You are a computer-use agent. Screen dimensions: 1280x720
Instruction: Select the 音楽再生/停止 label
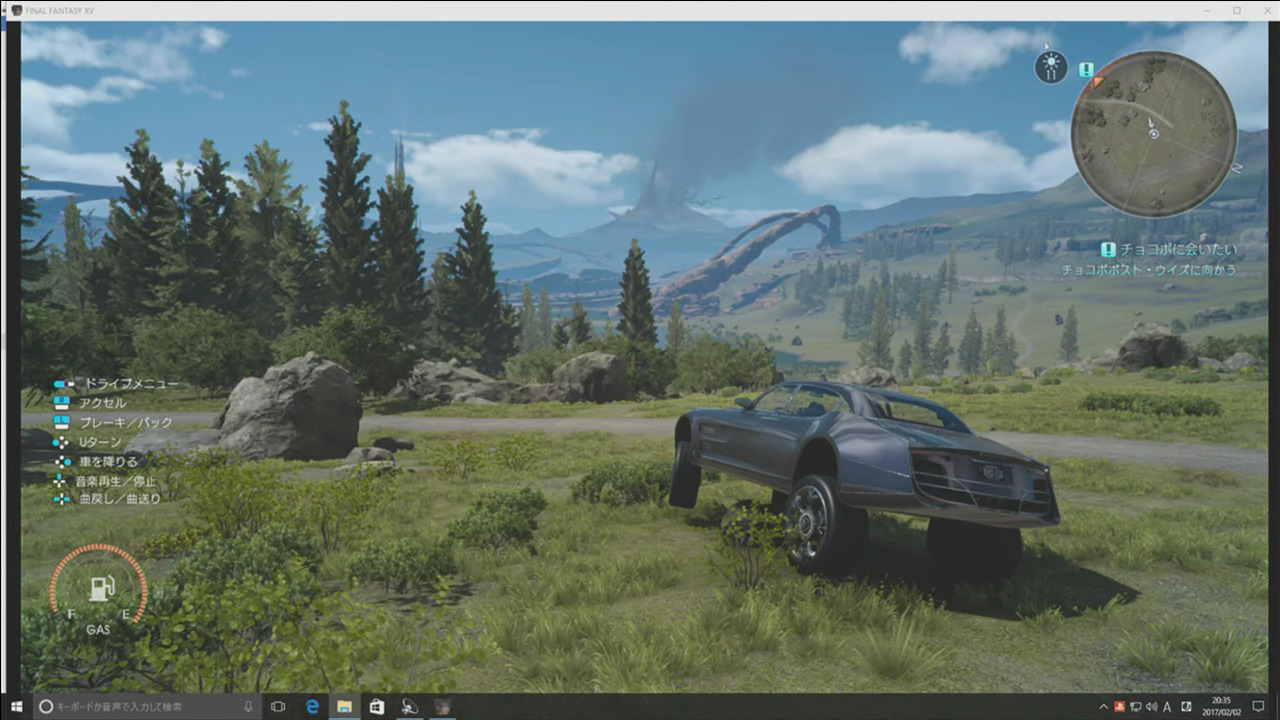(x=116, y=480)
